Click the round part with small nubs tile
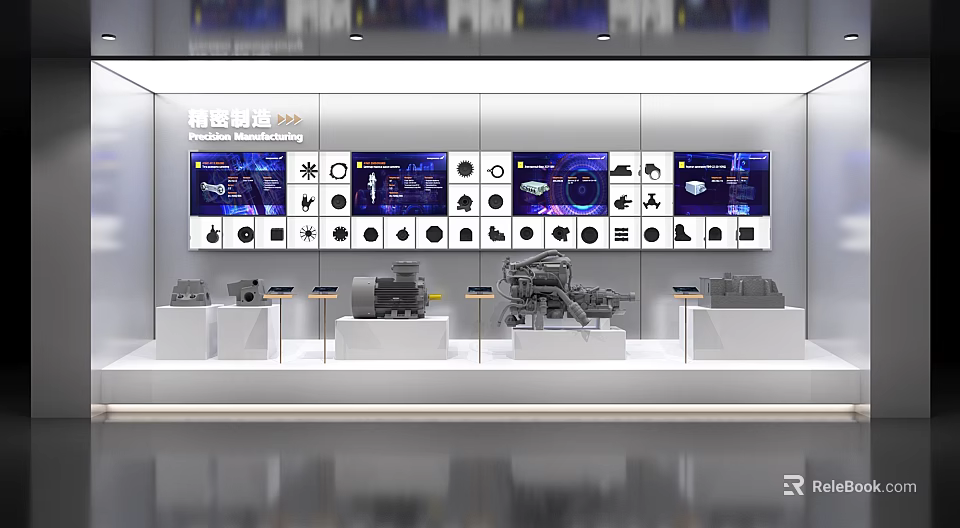960x528 pixels. pyautogui.click(x=399, y=233)
